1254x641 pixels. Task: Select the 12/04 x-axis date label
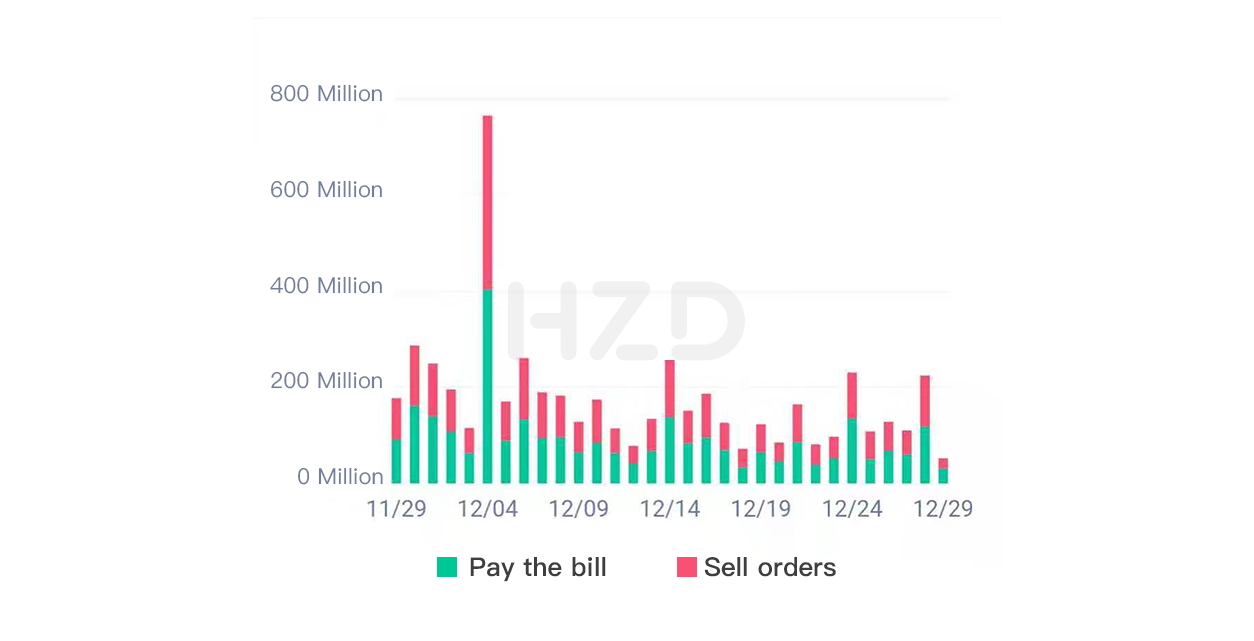(487, 509)
